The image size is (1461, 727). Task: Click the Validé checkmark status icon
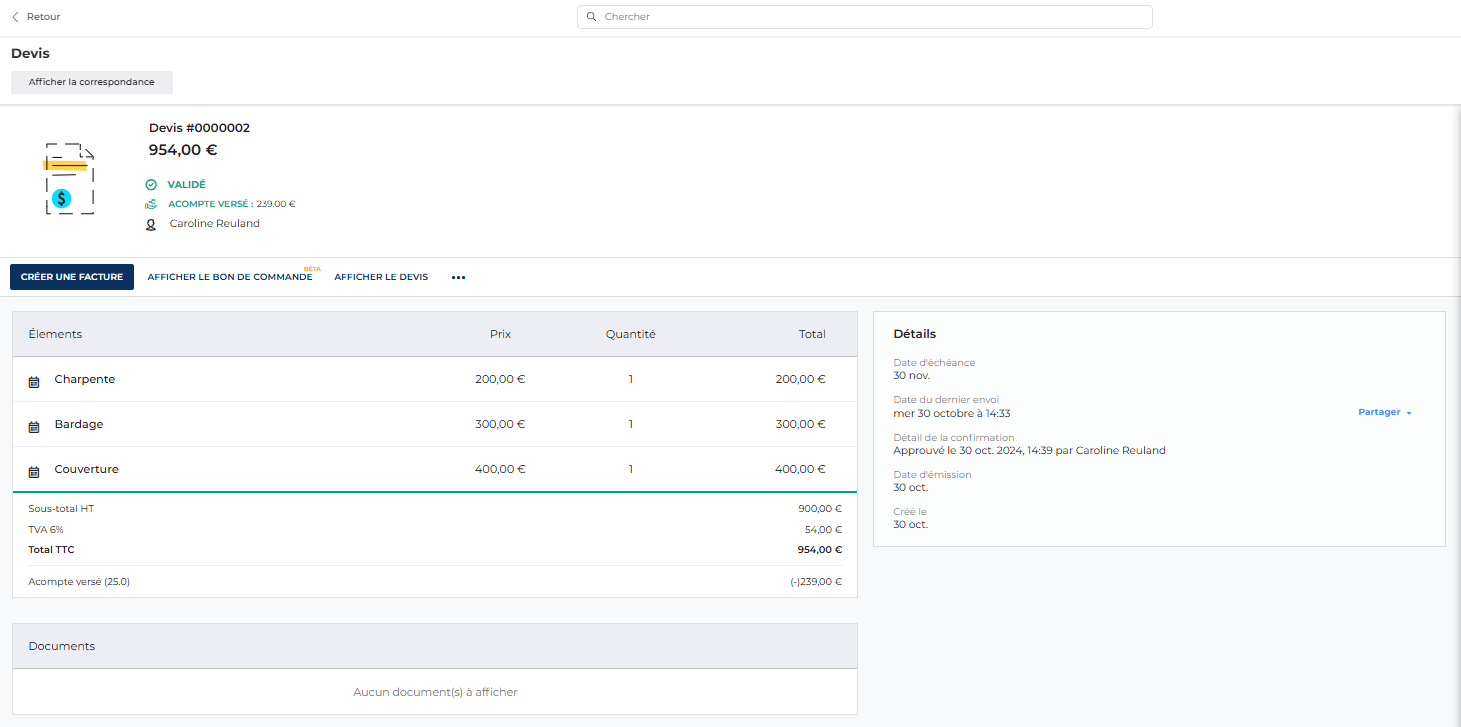coord(151,185)
